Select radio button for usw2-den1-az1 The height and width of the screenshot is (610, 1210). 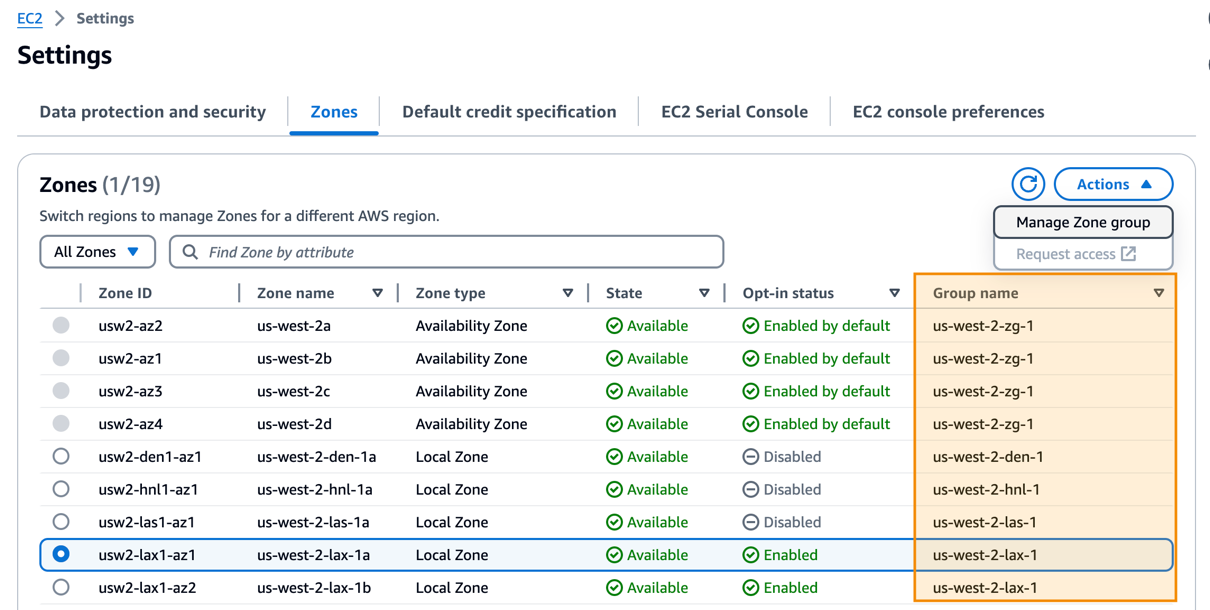pyautogui.click(x=61, y=456)
